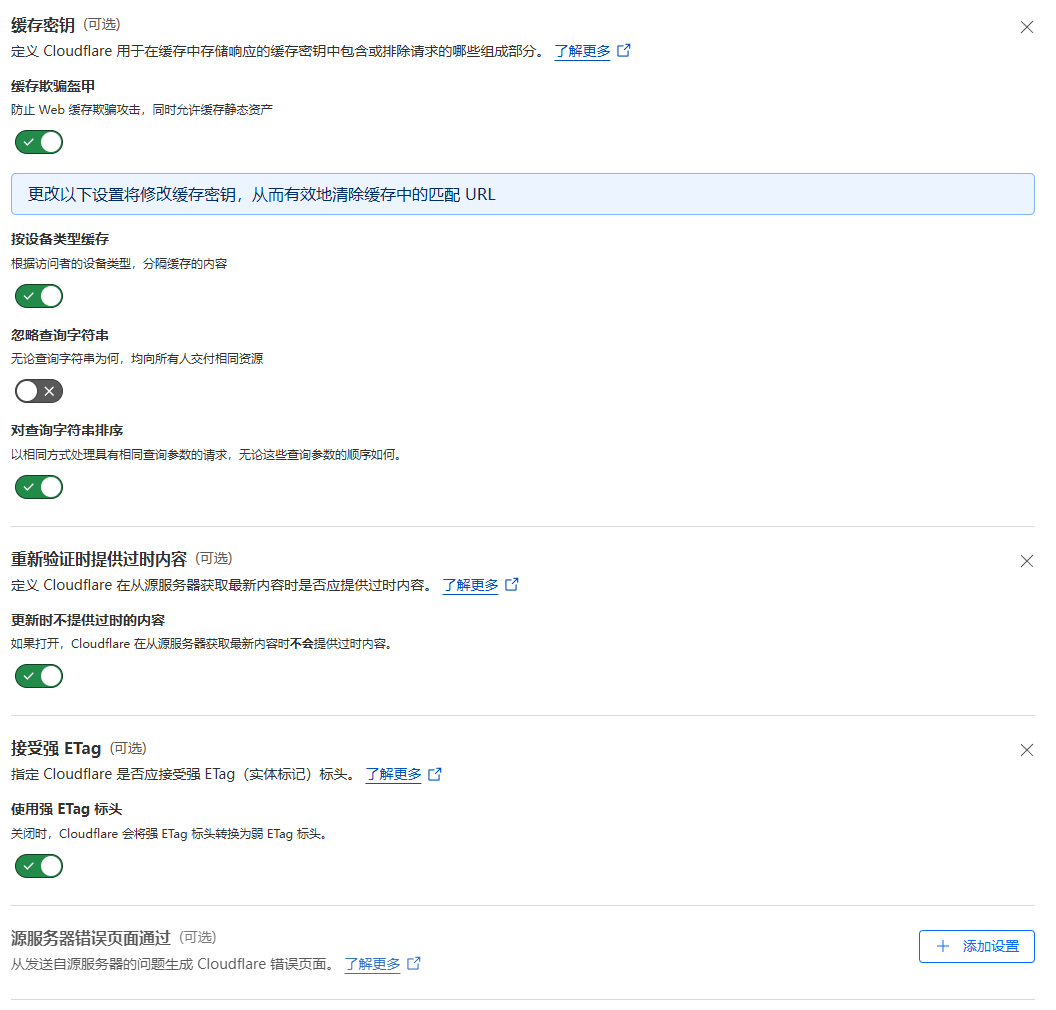Screen dimensions: 1056x1010
Task: Remove the 重新验证时提供过时内容 setting via X
Action: pos(1026,561)
